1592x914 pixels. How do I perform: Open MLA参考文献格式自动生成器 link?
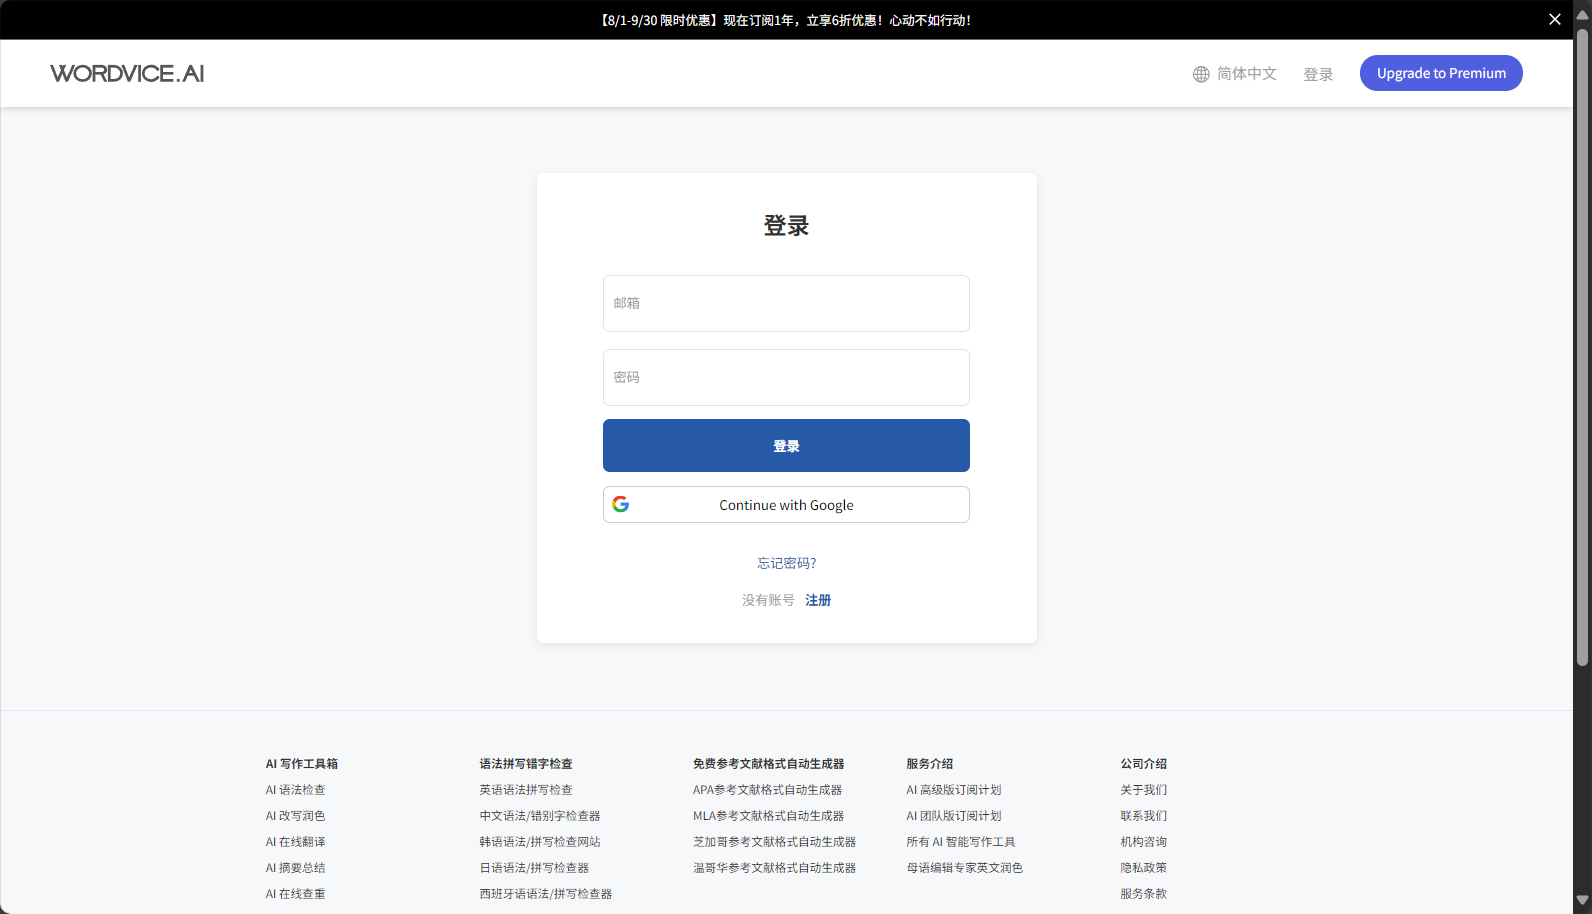[768, 816]
